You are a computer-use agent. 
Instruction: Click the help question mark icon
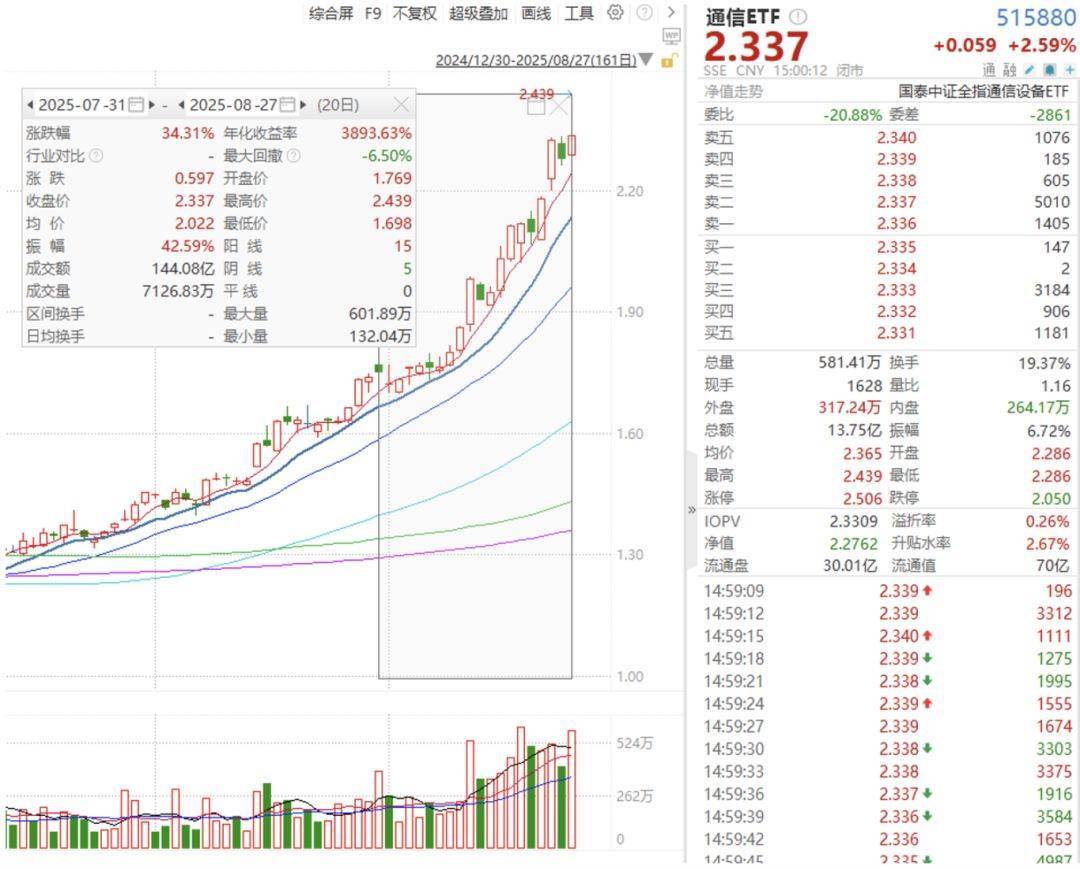point(644,13)
